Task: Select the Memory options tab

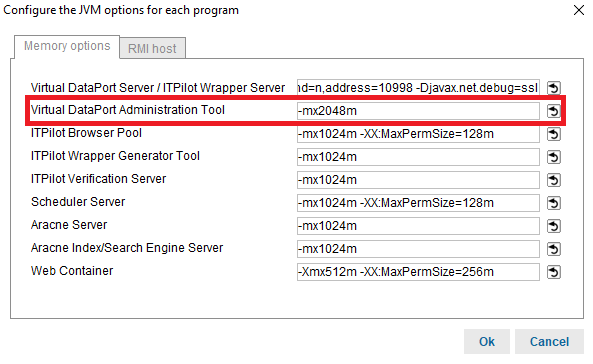Action: (67, 47)
